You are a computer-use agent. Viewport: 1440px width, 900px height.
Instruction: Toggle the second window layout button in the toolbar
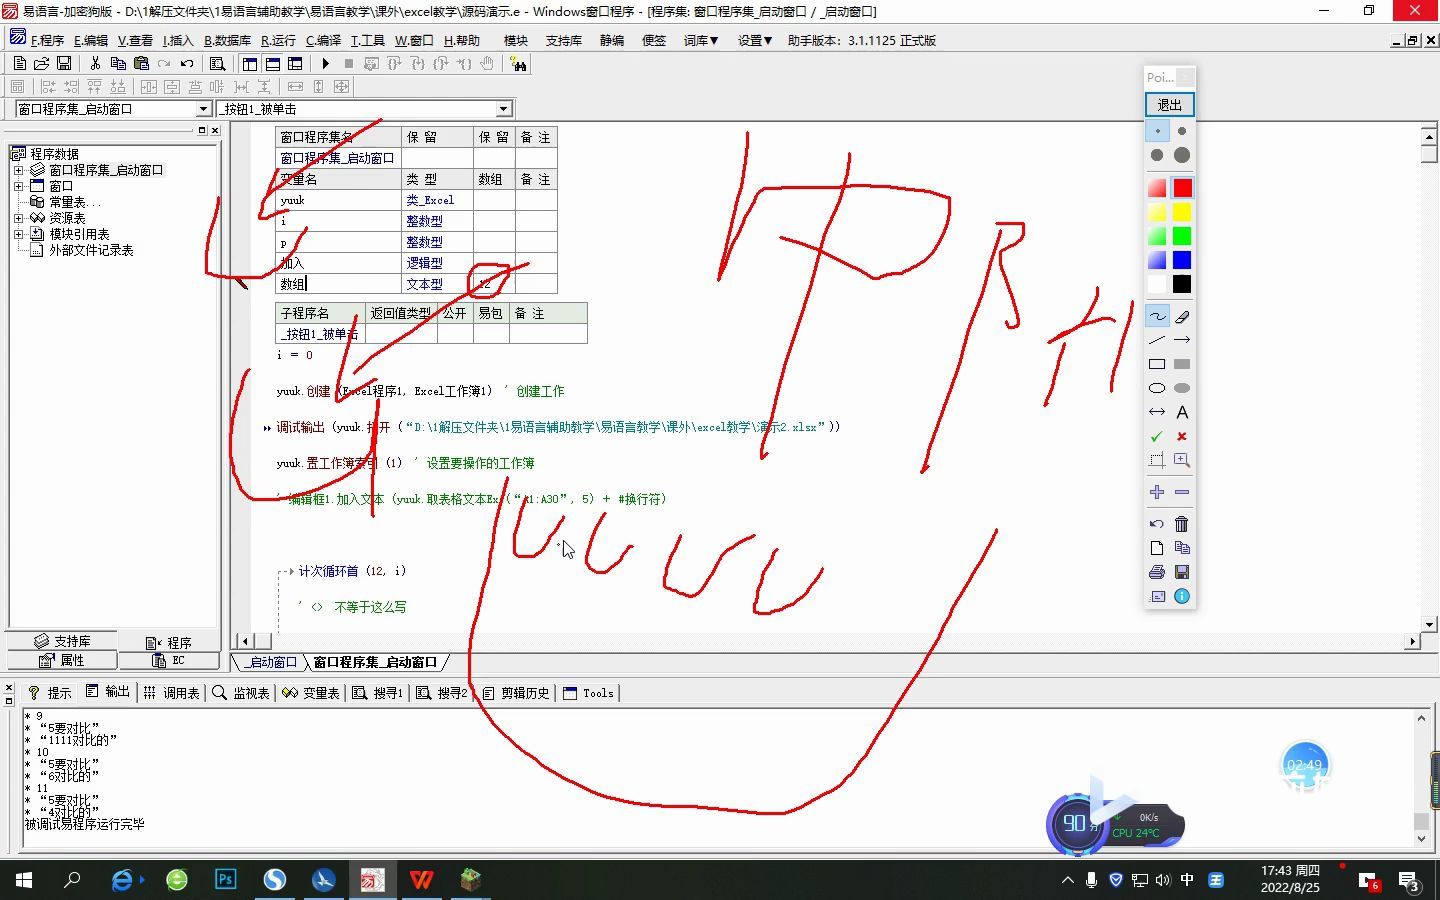(x=272, y=63)
